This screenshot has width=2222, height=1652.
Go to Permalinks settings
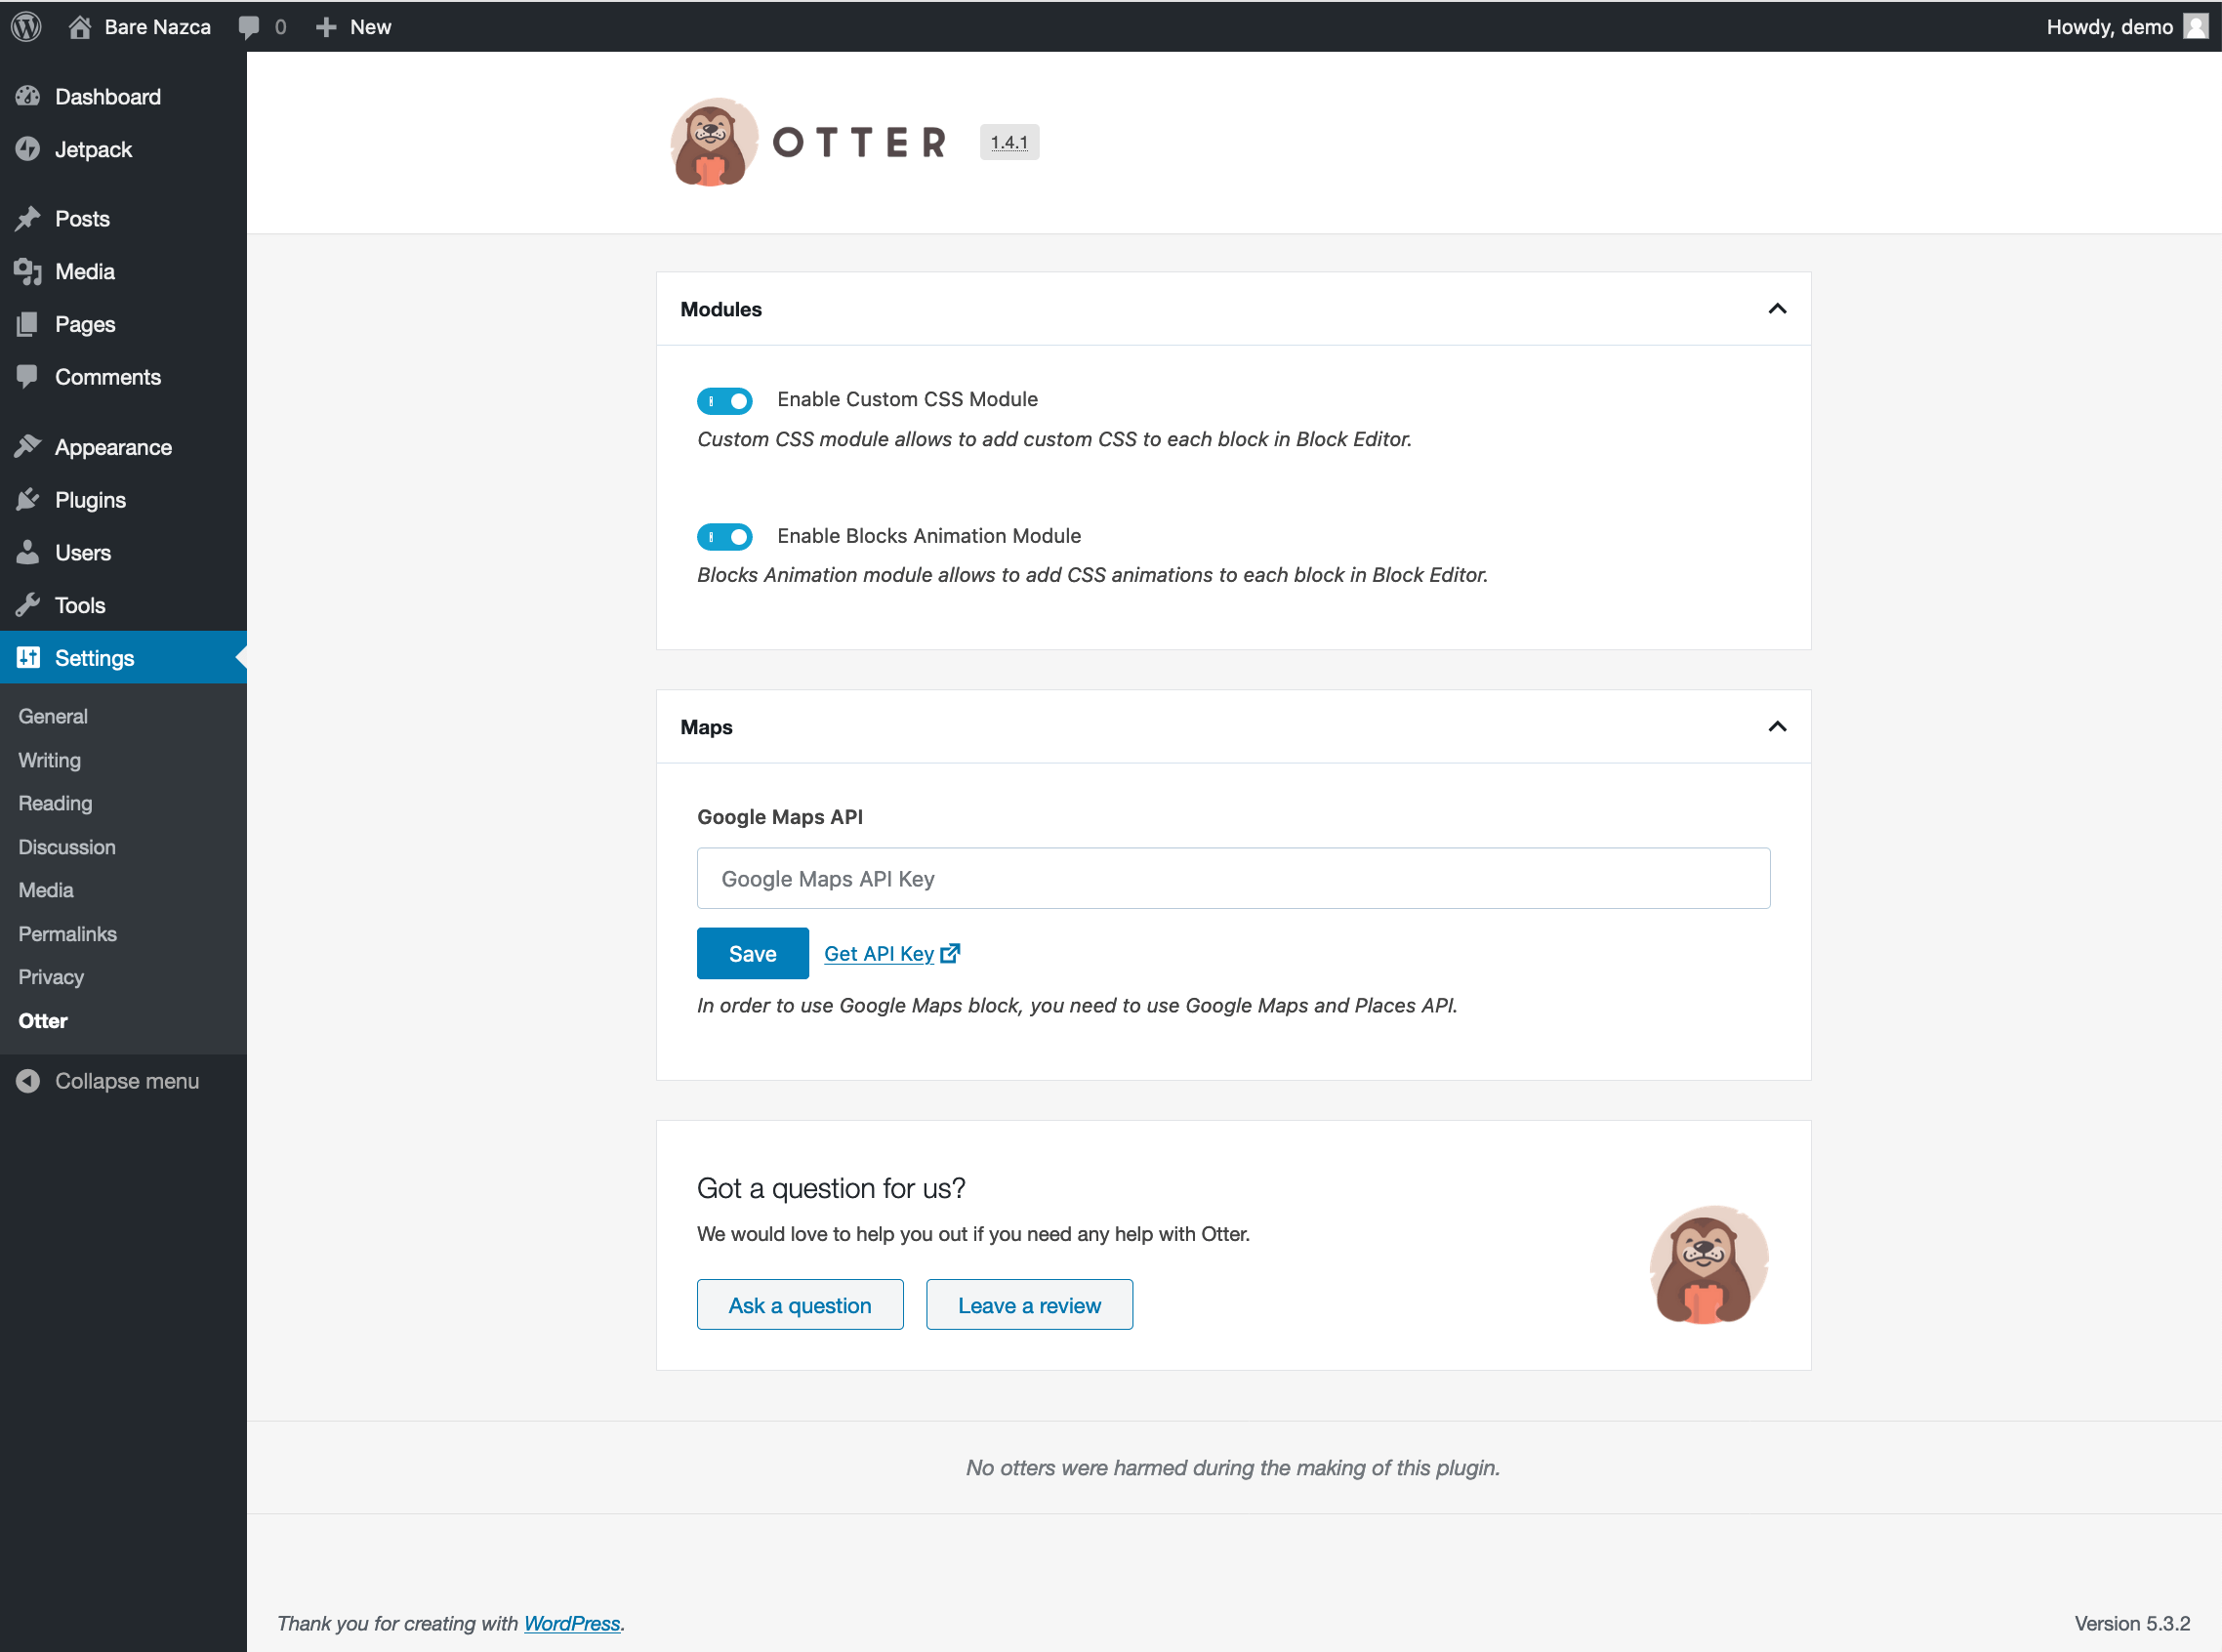(x=67, y=933)
